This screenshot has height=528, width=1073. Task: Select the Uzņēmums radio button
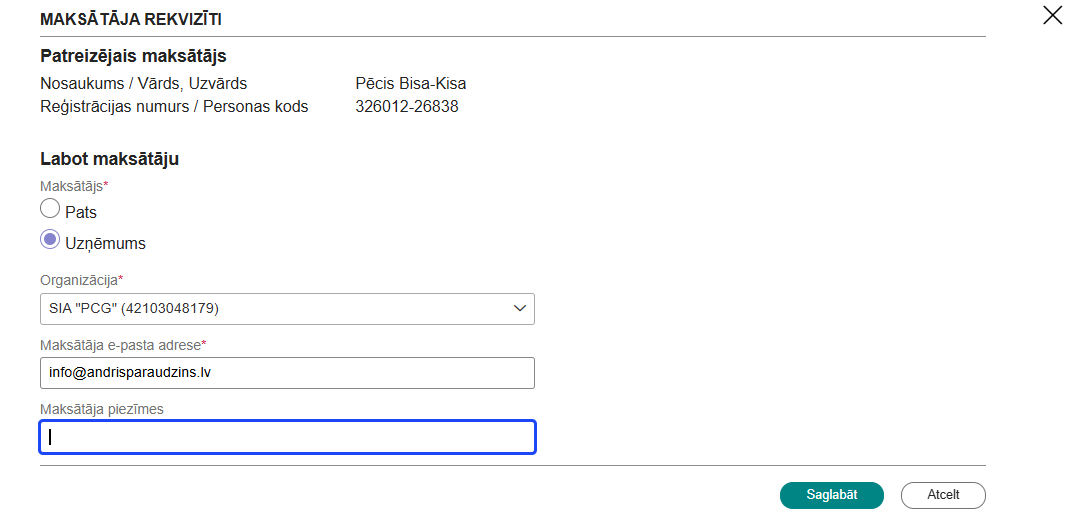click(x=50, y=240)
